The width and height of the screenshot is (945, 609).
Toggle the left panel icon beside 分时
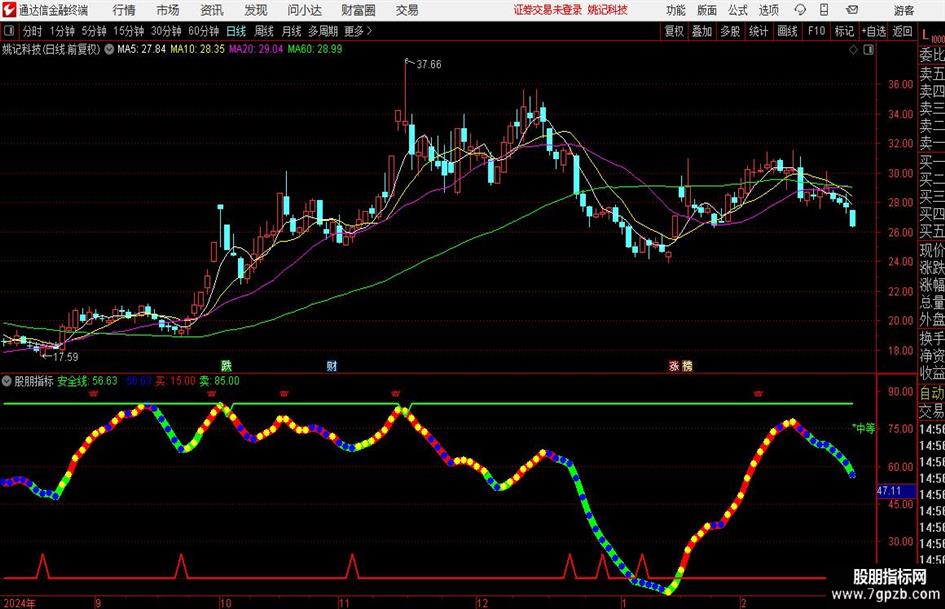click(x=8, y=31)
